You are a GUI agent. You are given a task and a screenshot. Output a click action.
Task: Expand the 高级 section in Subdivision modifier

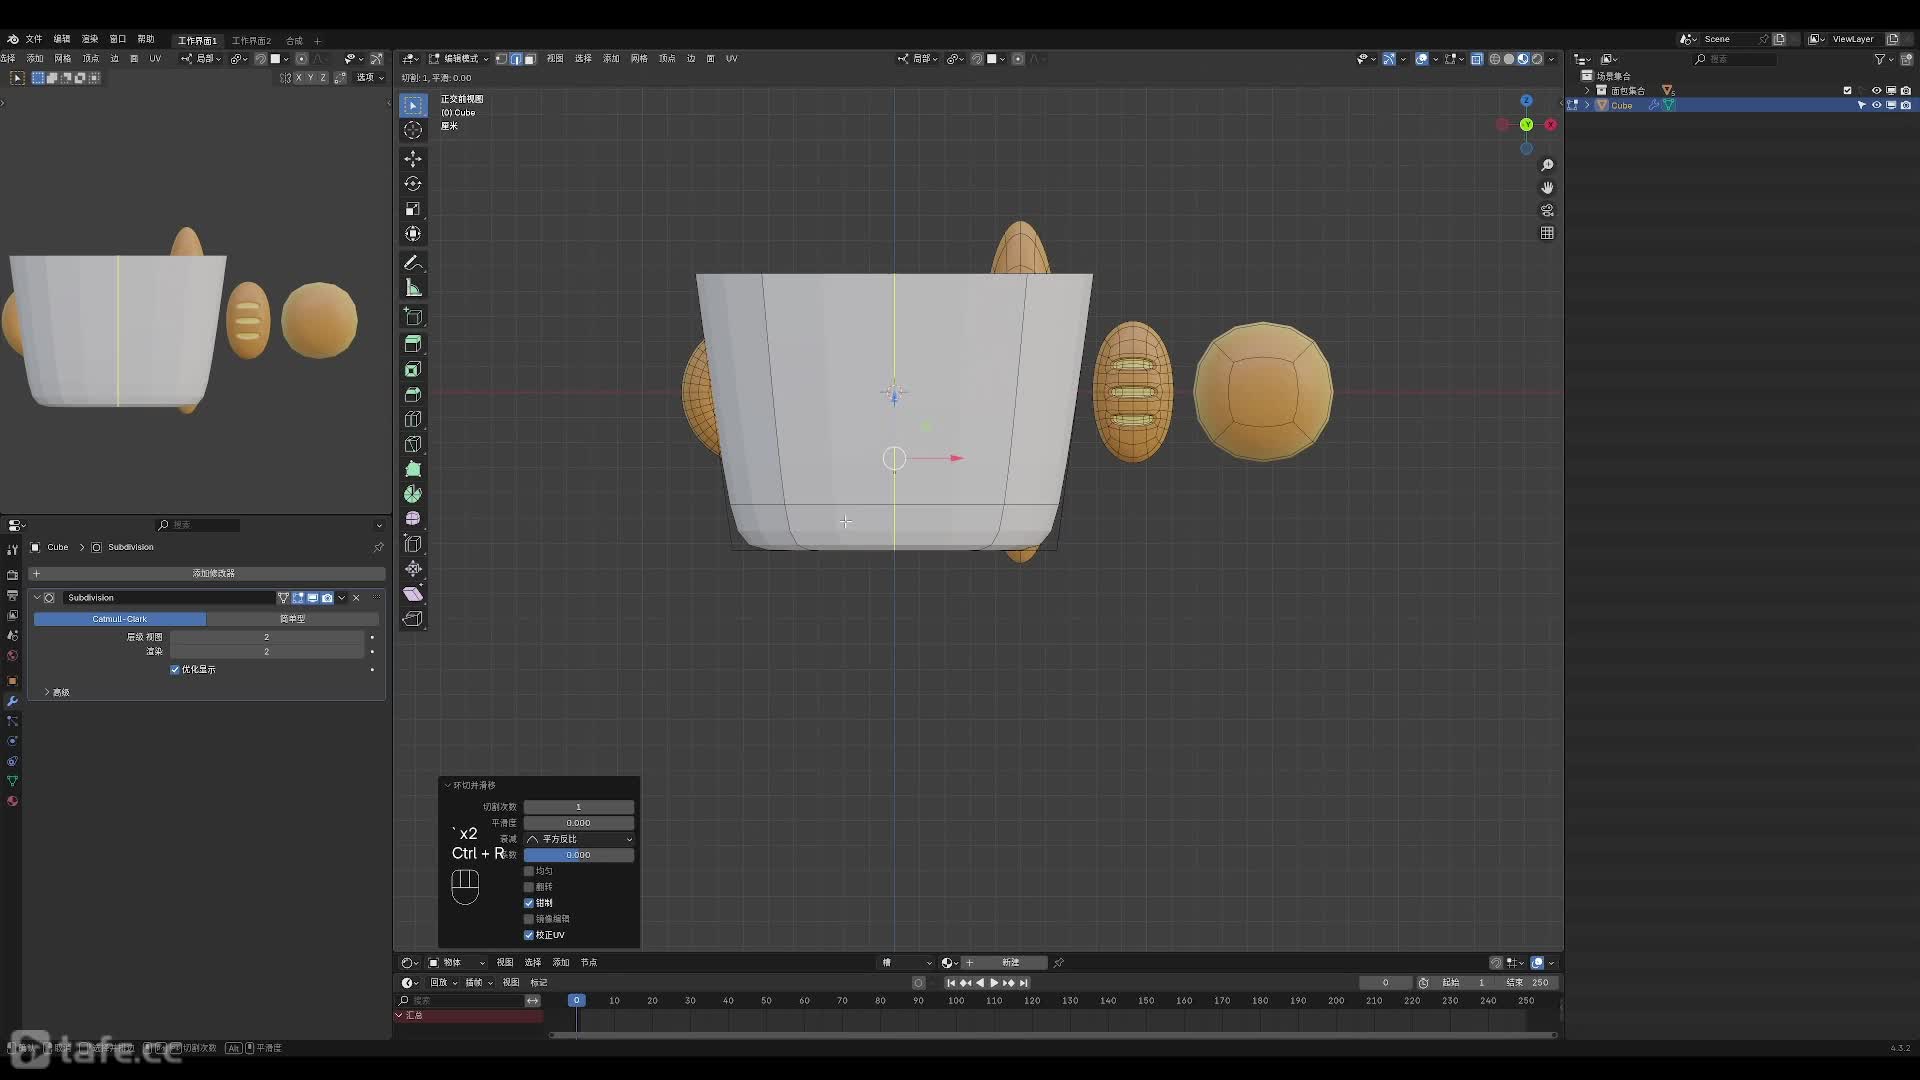click(x=55, y=692)
